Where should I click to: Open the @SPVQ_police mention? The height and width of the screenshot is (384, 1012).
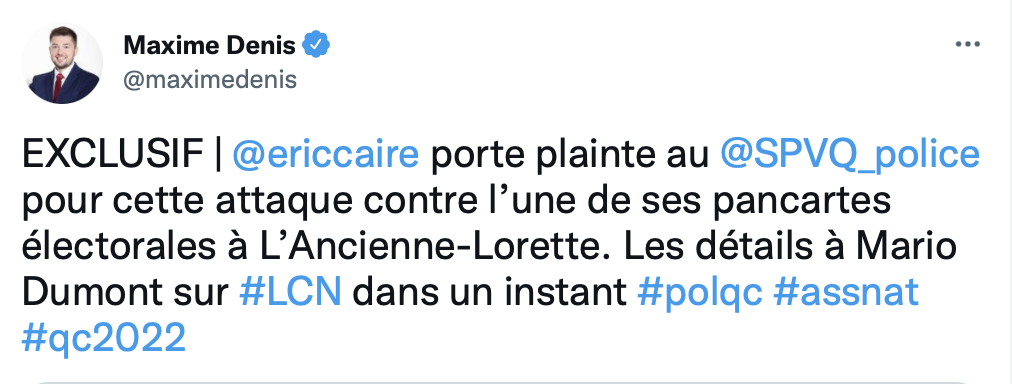850,156
